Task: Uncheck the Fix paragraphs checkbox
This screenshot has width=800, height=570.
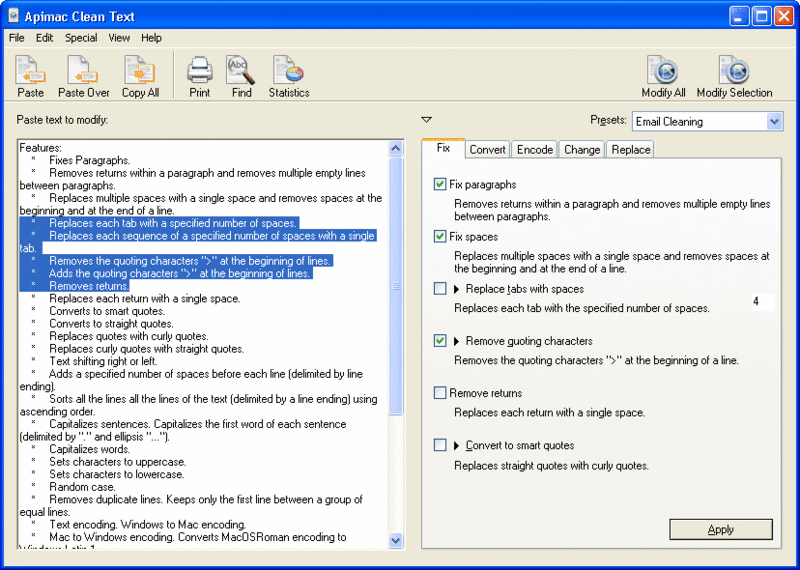Action: [440, 184]
